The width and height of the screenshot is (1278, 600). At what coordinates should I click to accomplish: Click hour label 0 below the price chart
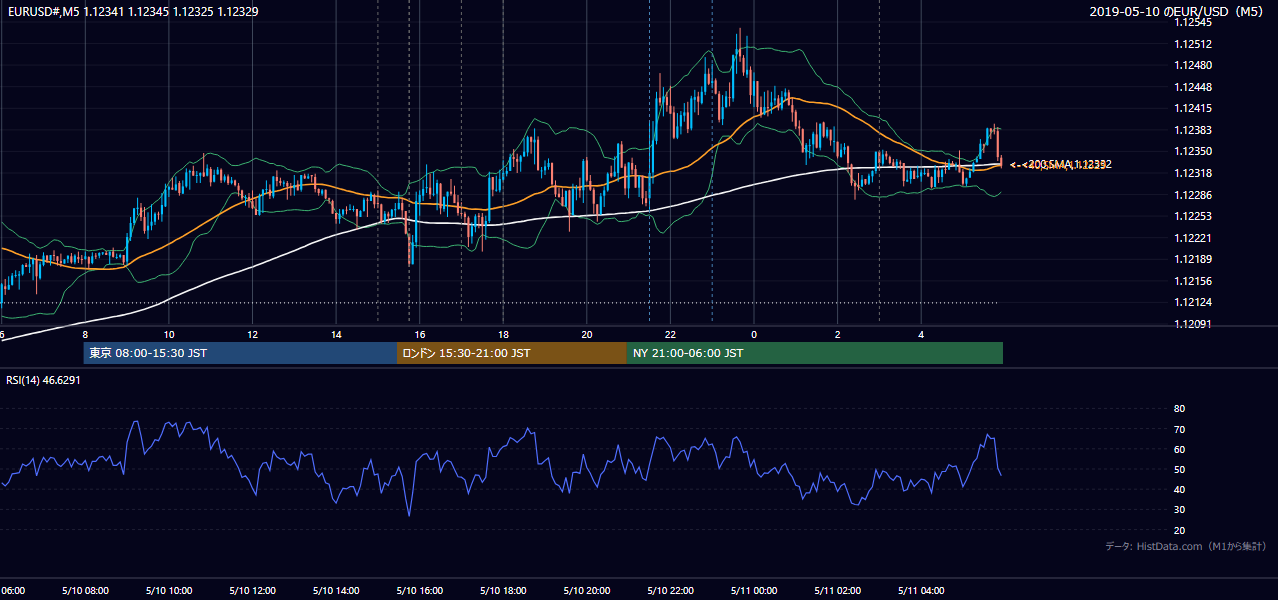click(x=754, y=334)
